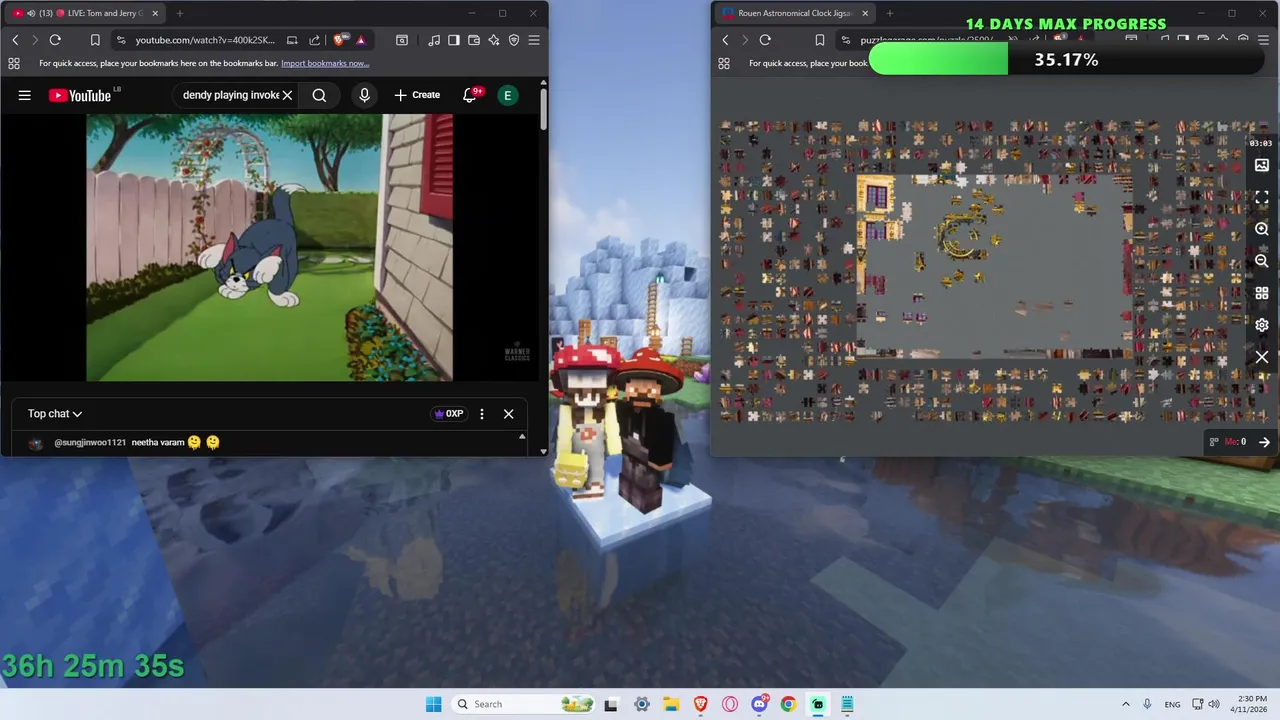Open Brave browser from taskbar
The width and height of the screenshot is (1280, 720).
[700, 704]
